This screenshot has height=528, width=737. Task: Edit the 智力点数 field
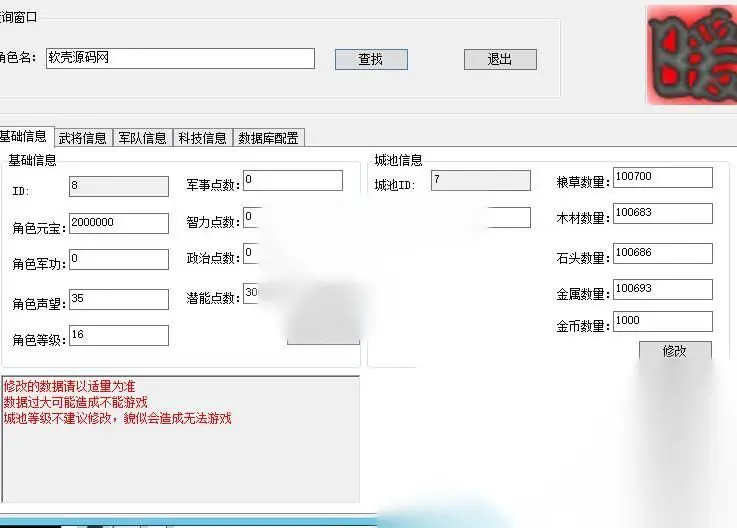251,218
